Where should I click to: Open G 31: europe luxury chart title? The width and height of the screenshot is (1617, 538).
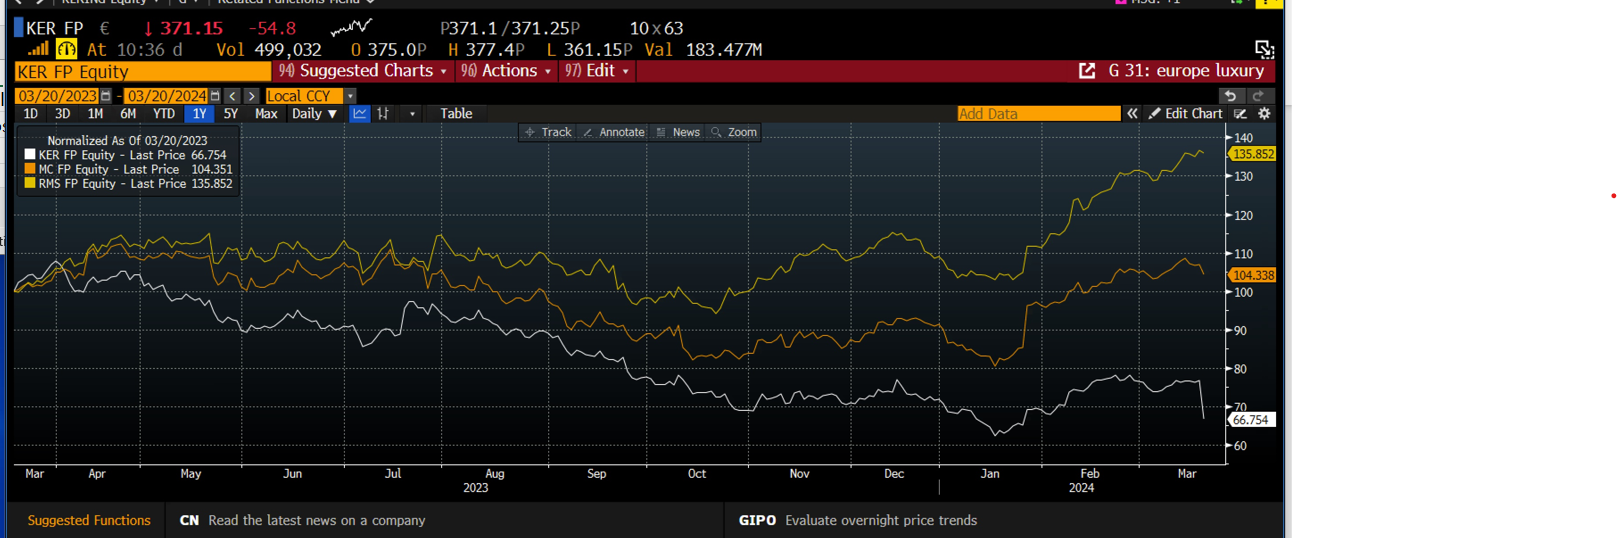click(x=1186, y=71)
